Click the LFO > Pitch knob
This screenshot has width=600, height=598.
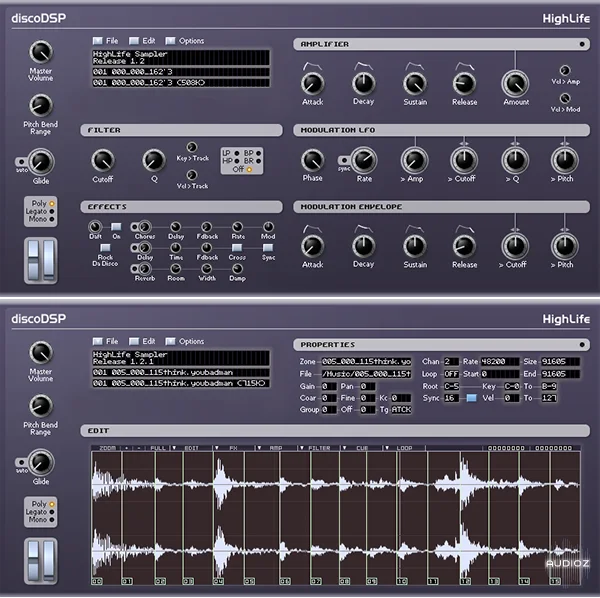coord(564,161)
